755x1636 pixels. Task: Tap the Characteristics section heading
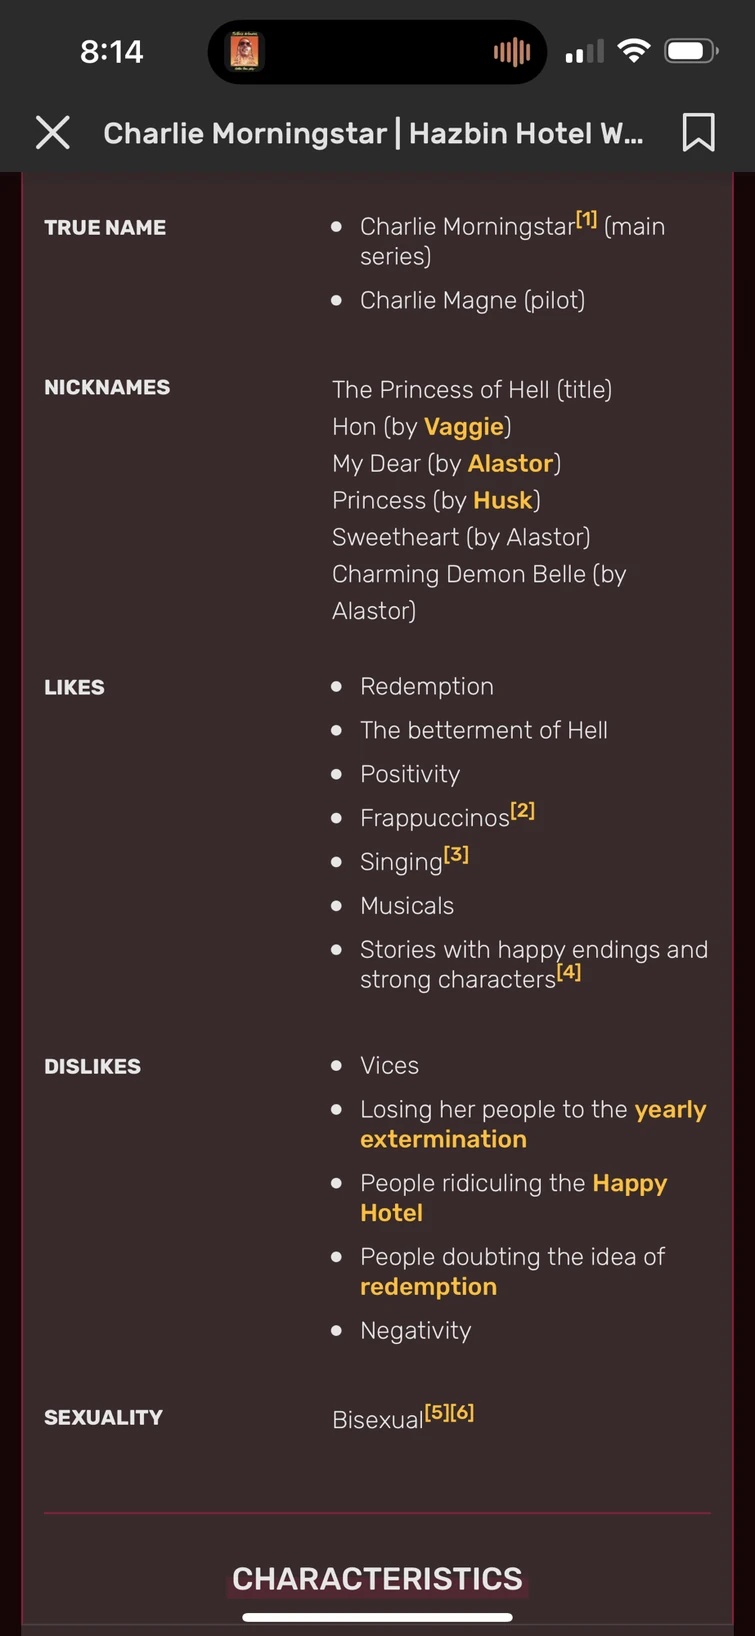[x=377, y=1579]
